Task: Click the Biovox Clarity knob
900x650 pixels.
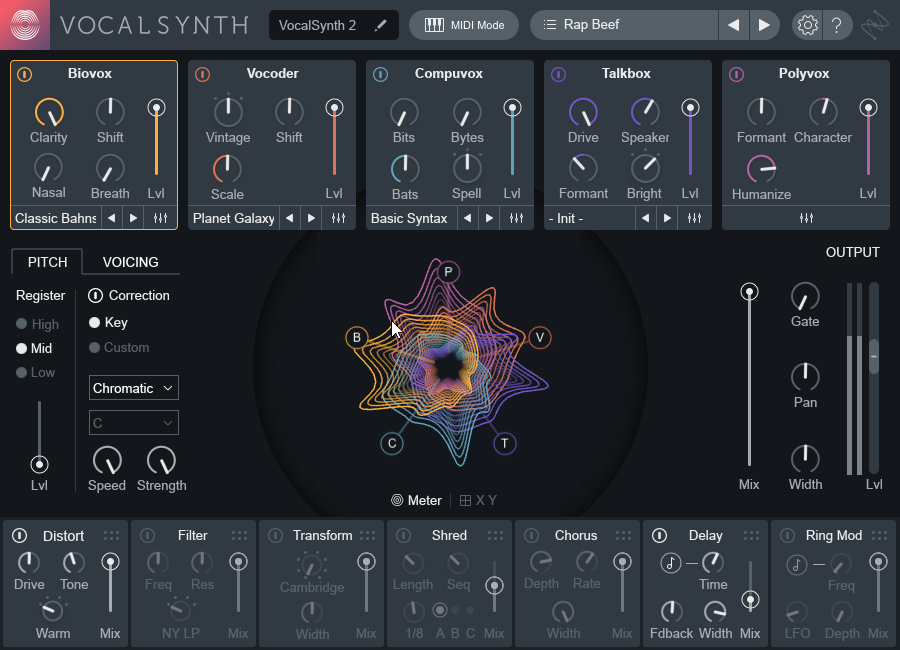Action: [x=49, y=112]
